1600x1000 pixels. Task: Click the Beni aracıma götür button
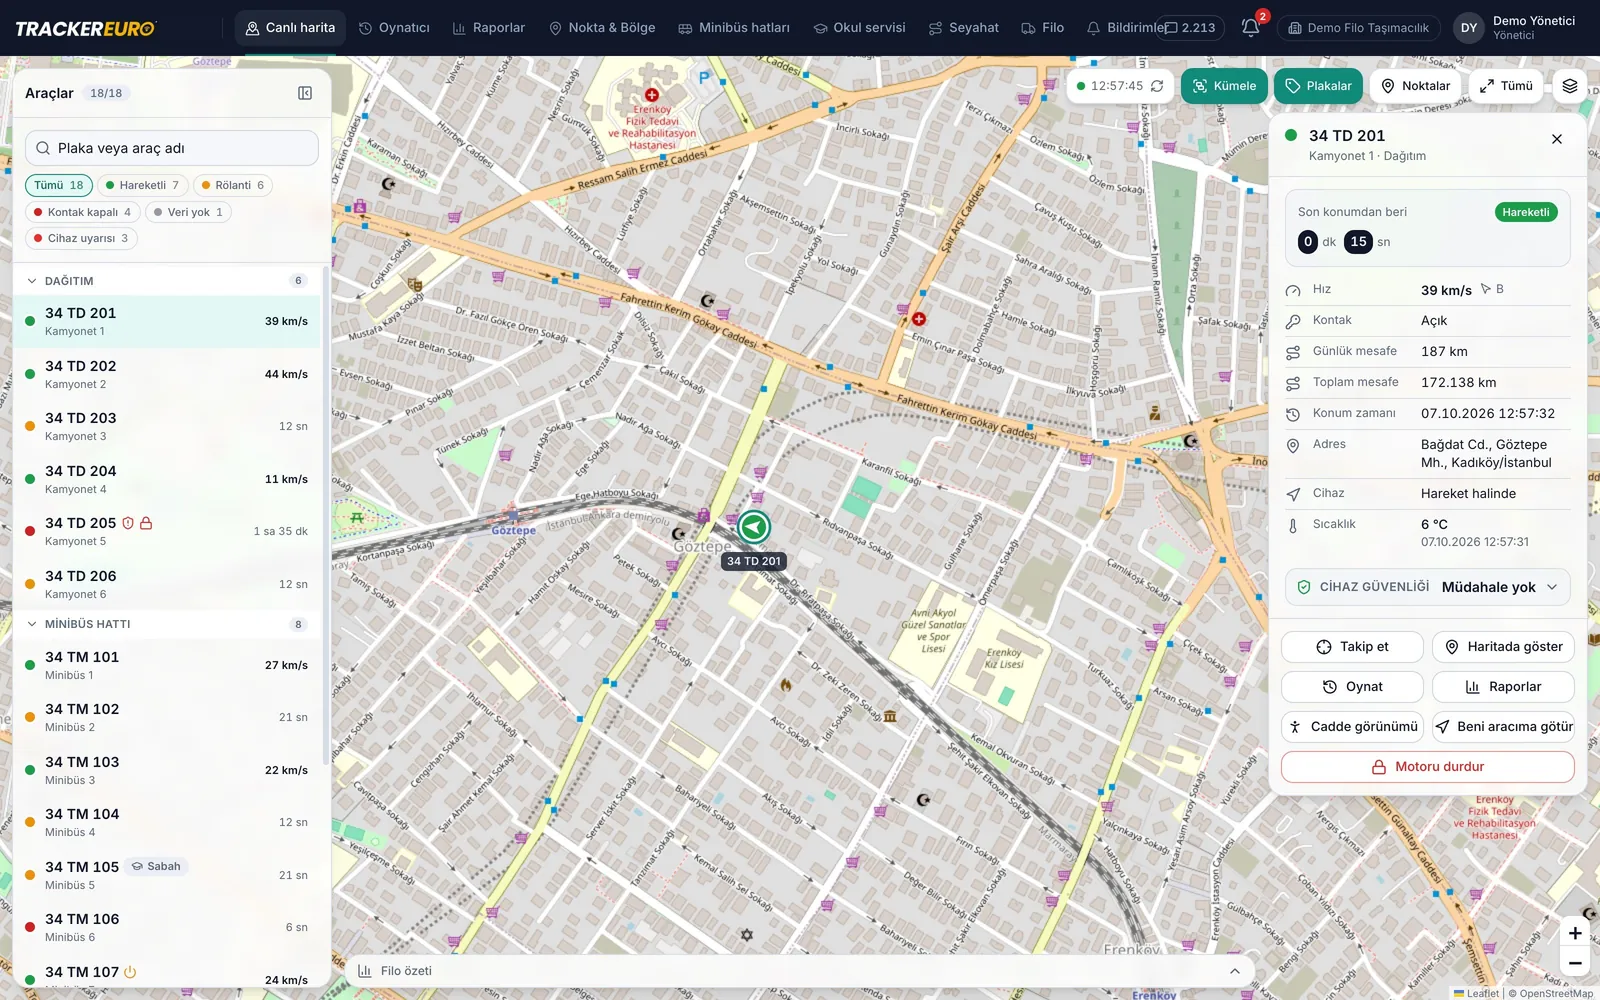(x=1503, y=727)
